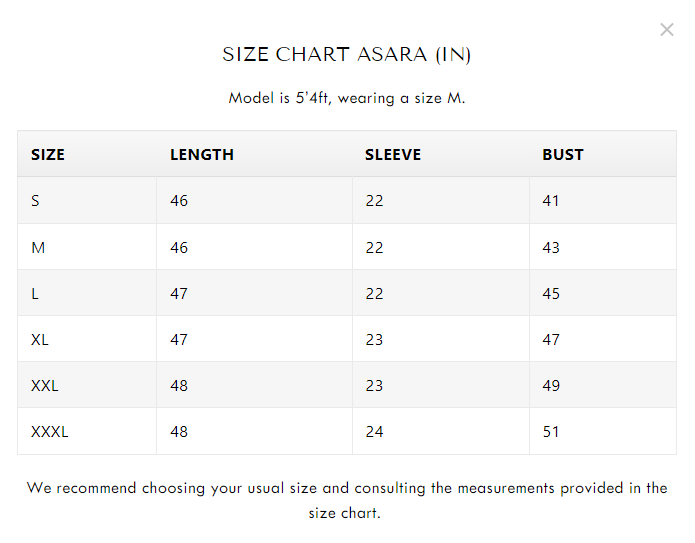Viewport: 695px width, 543px height.
Task: Select the XXL size row label
Action: [45, 386]
